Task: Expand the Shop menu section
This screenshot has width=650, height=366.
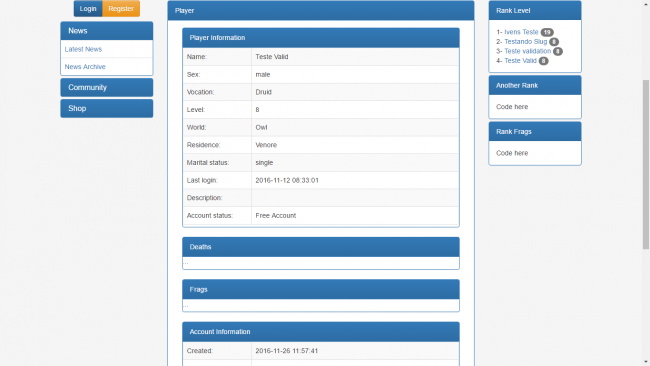Action: [x=107, y=108]
